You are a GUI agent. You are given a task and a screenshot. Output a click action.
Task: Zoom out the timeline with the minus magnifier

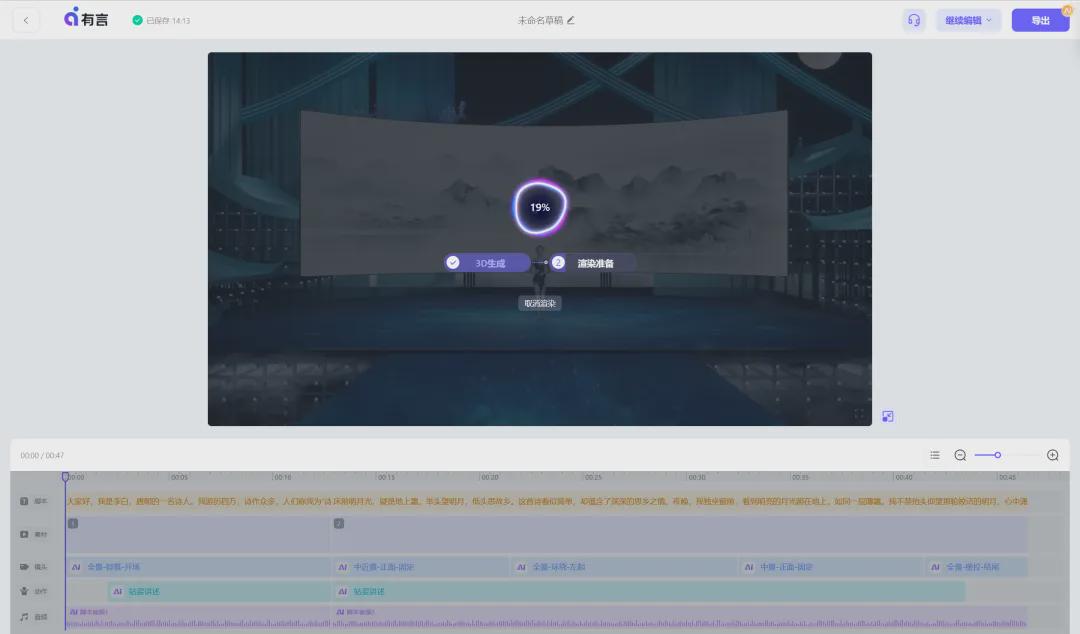click(x=959, y=454)
